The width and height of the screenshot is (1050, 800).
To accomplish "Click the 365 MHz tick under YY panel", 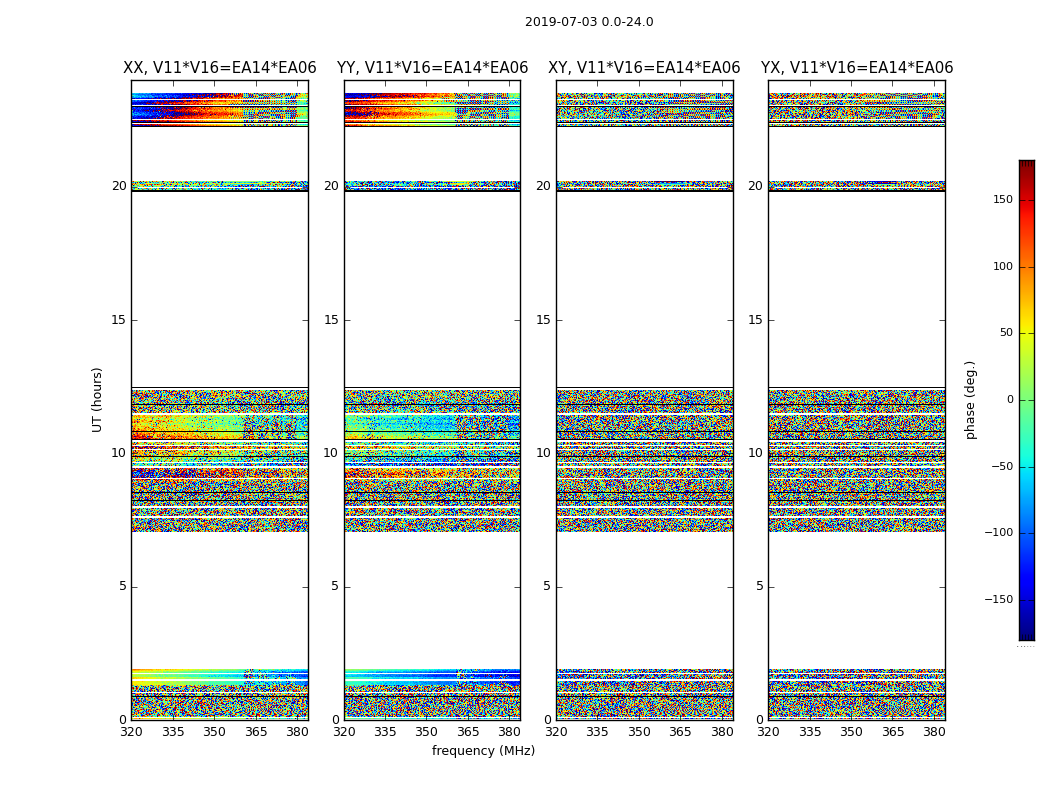I will pyautogui.click(x=468, y=732).
